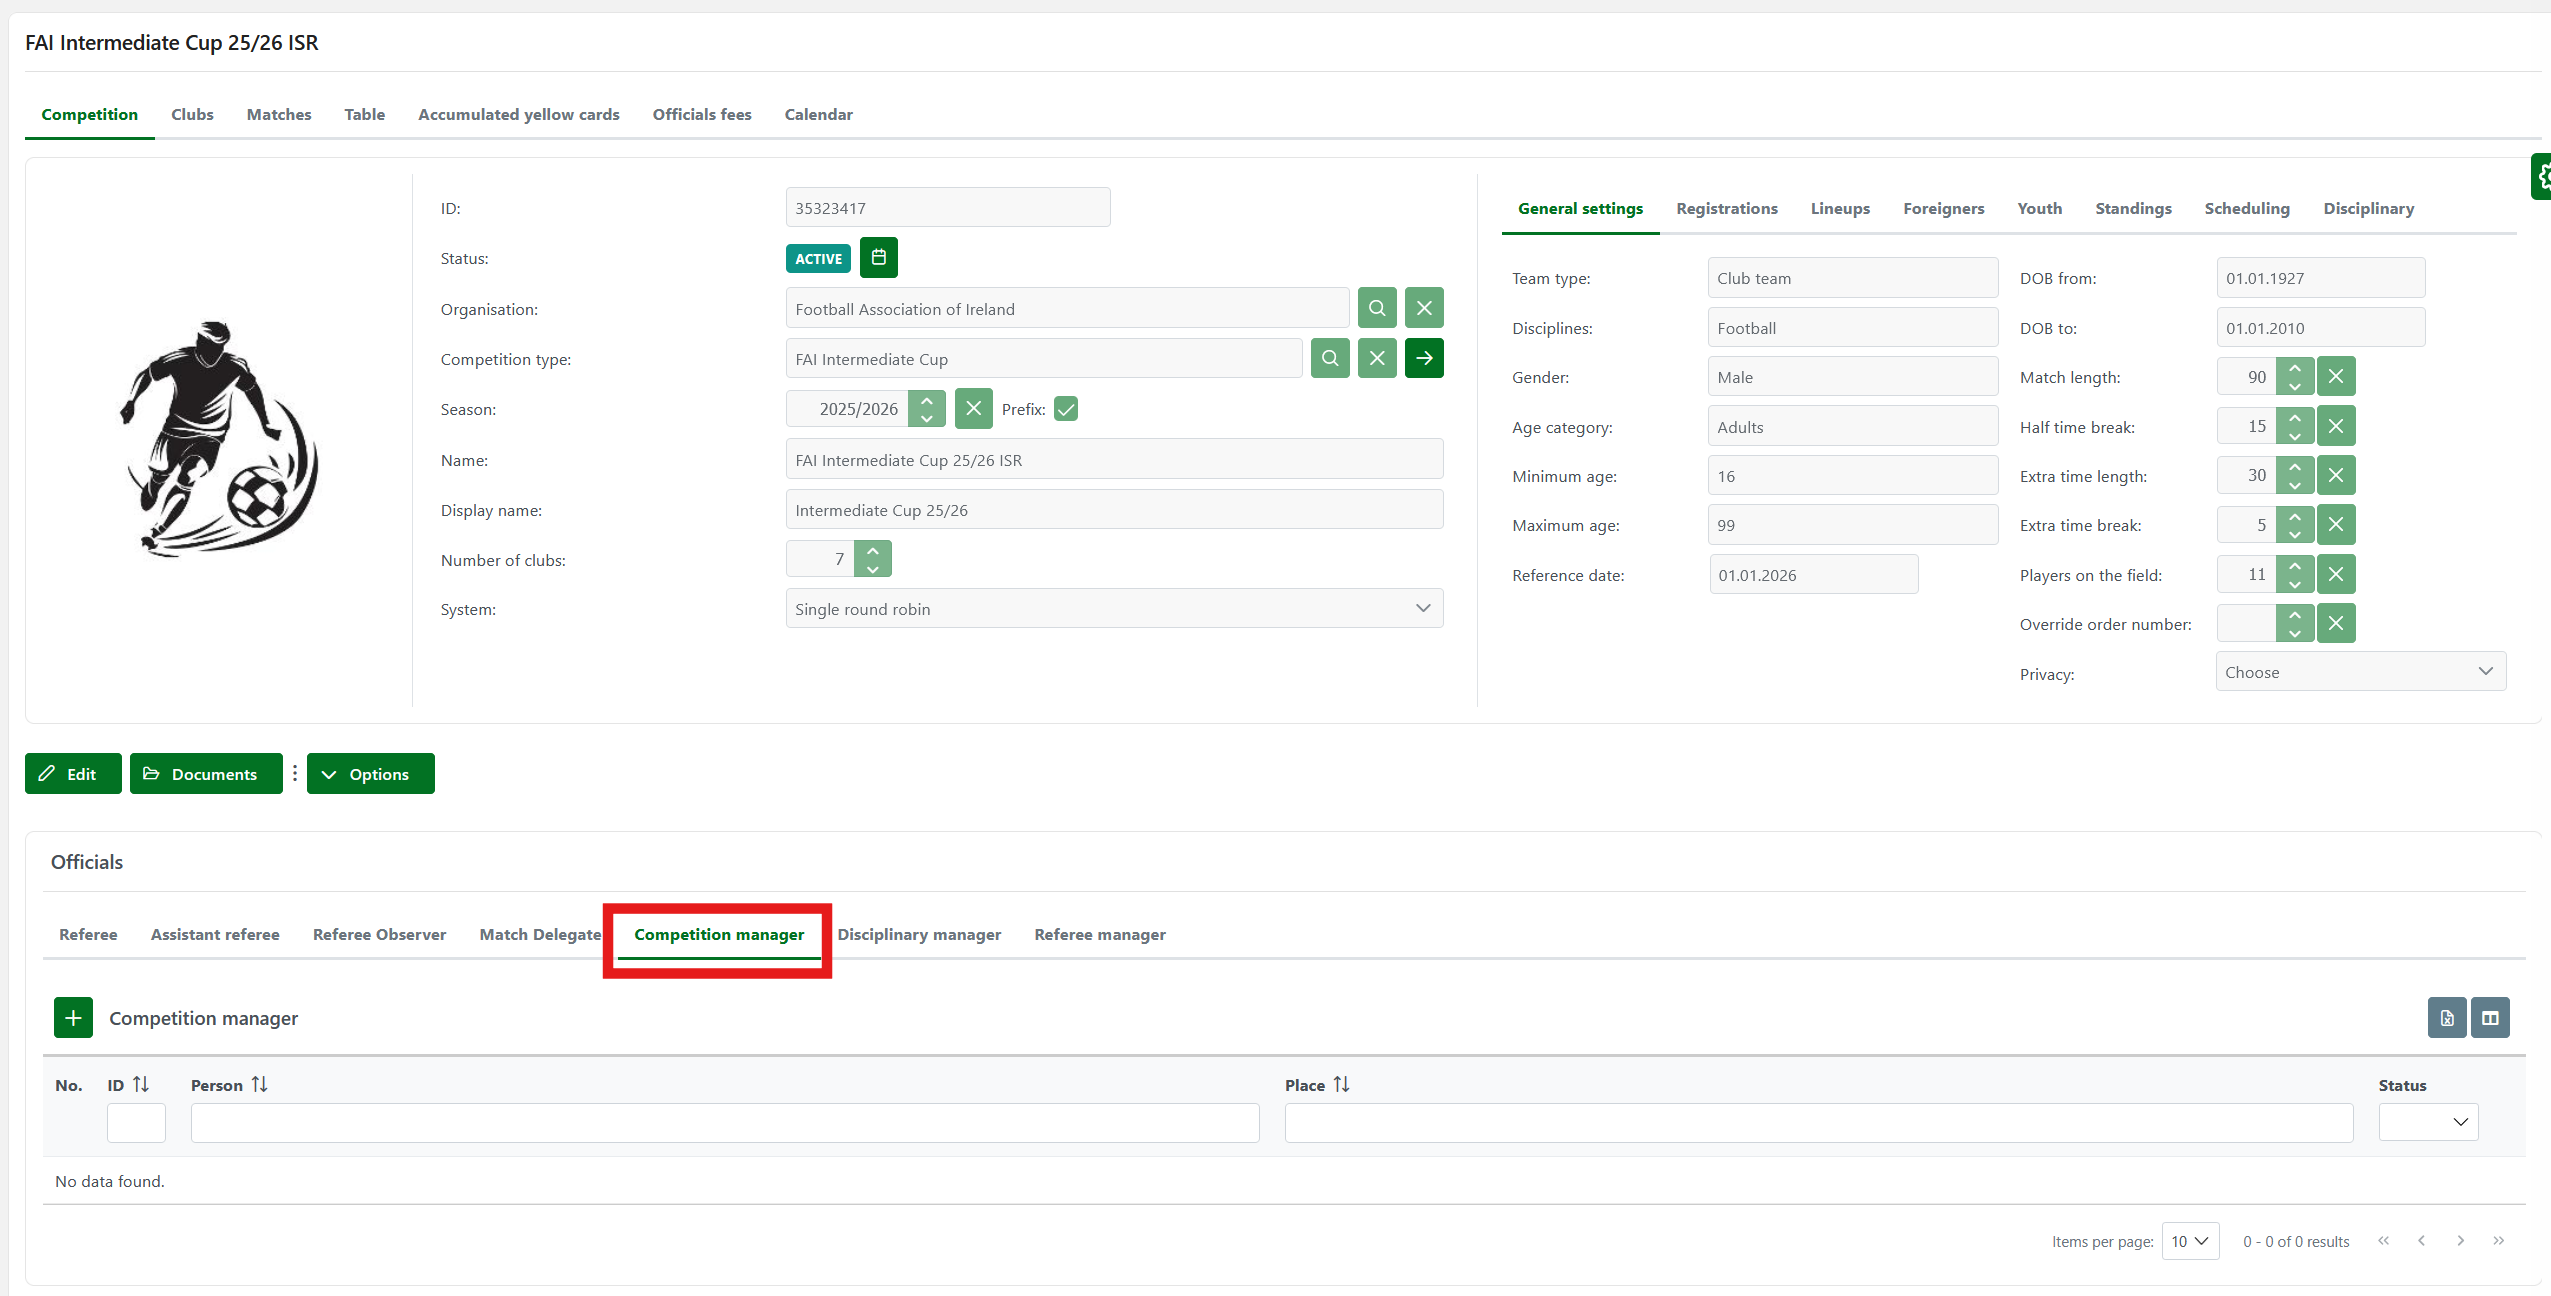The width and height of the screenshot is (2551, 1296).
Task: Open the column chooser icon for the table
Action: (x=2490, y=1018)
